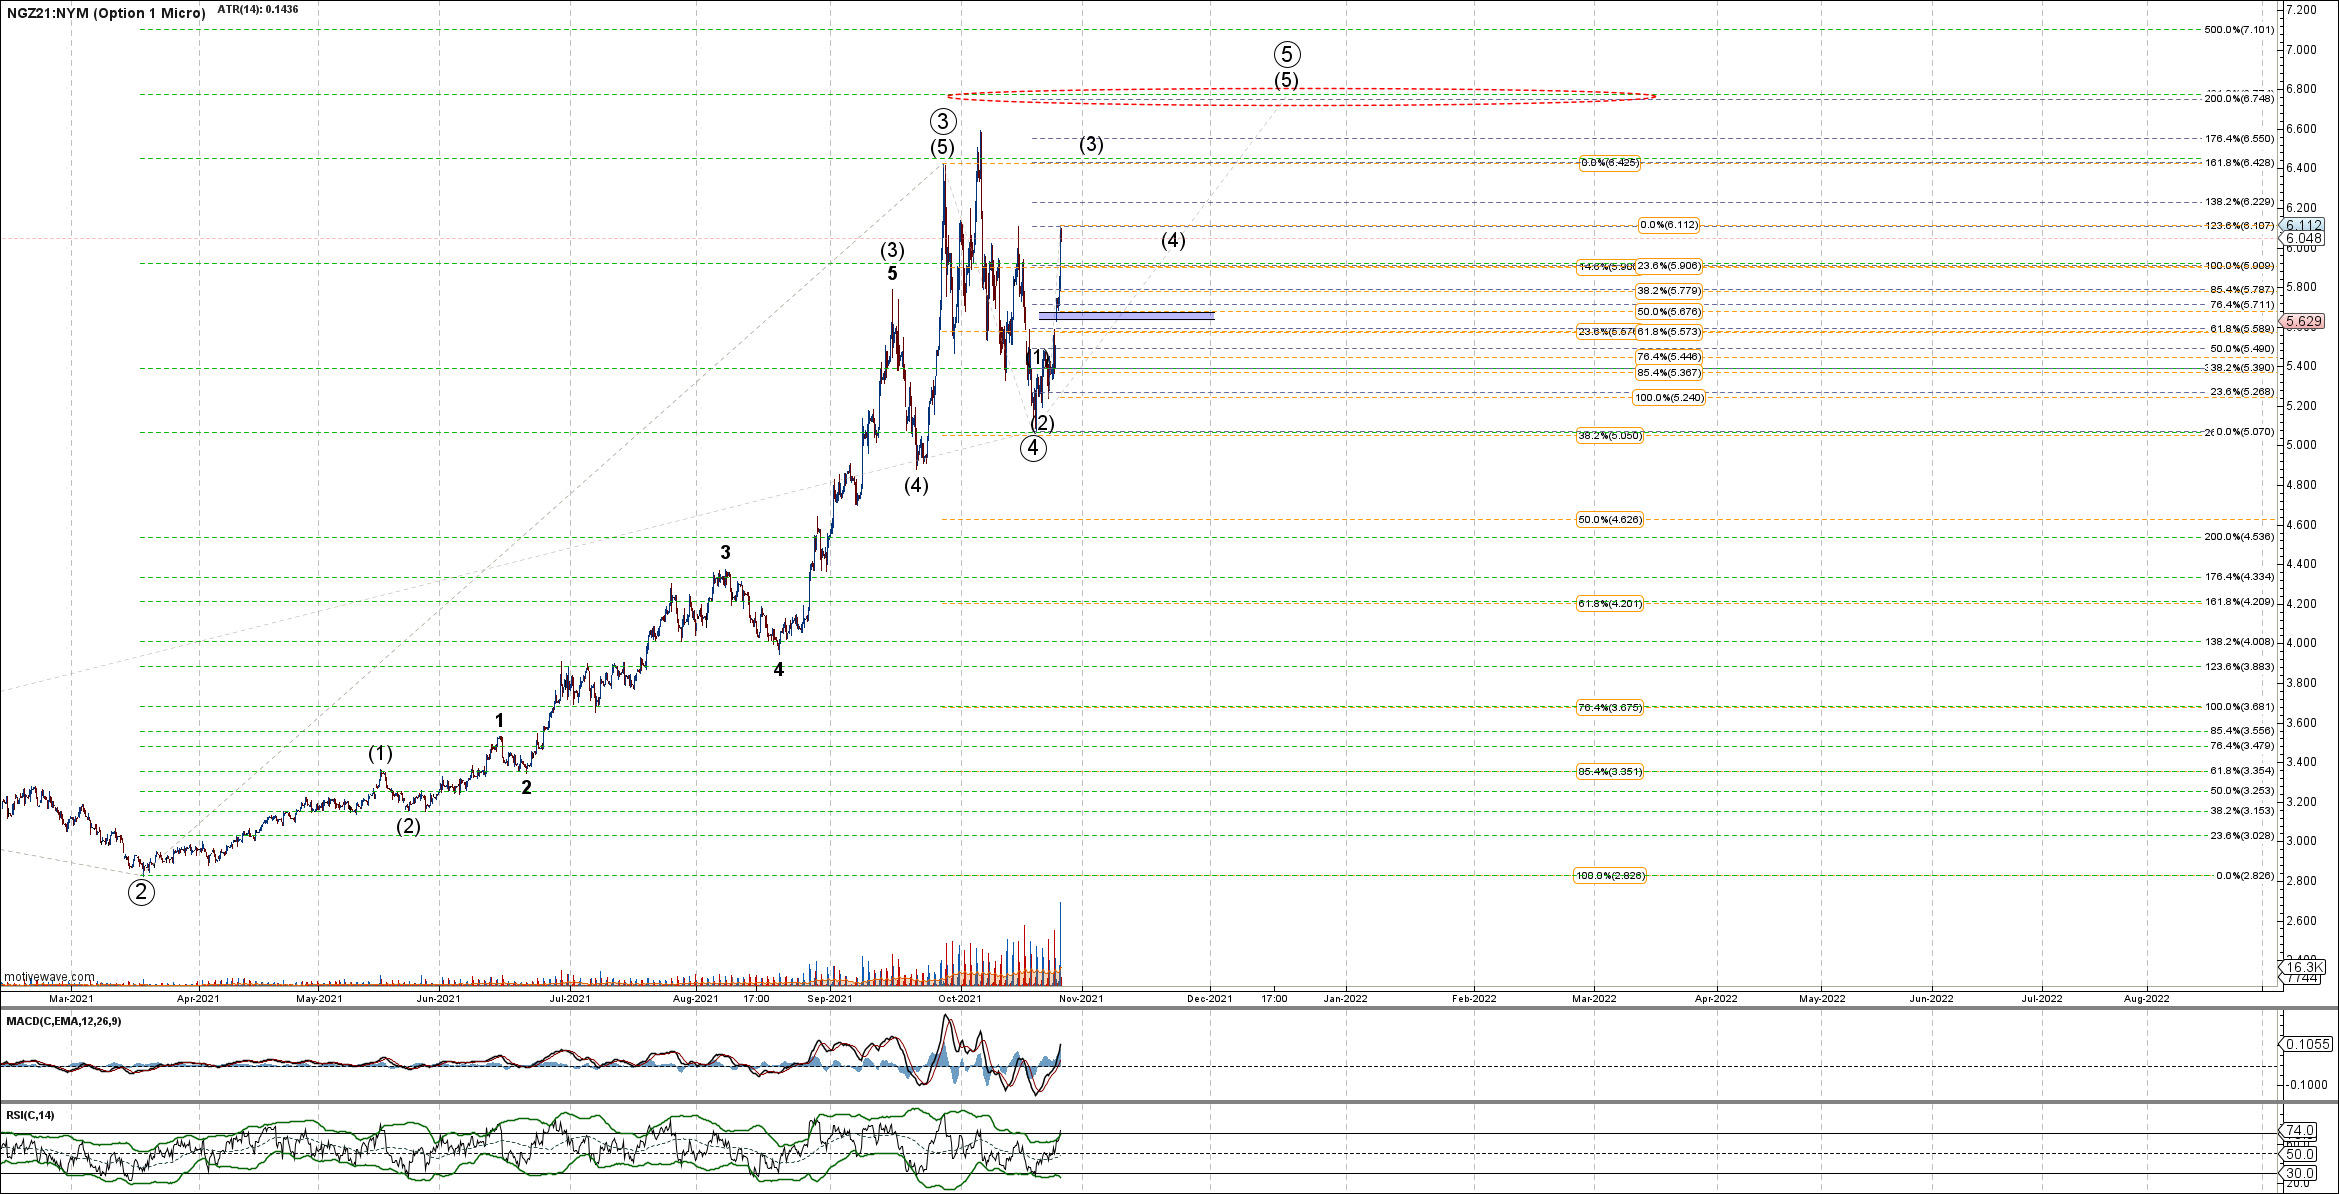Select the ATR(14) study label

pyautogui.click(x=258, y=10)
